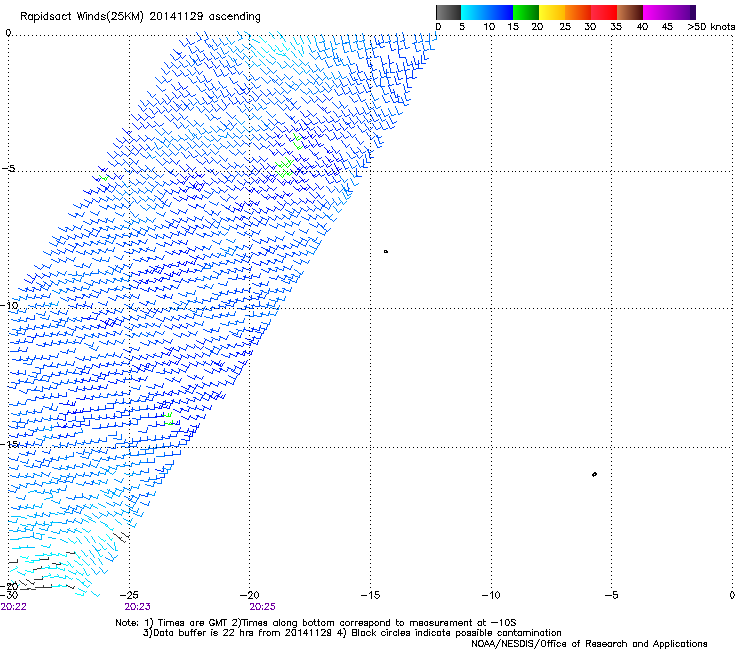This screenshot has width=740, height=650.
Task: Click the note line starting 'Note: 1) Times are GMT'
Action: 316,623
